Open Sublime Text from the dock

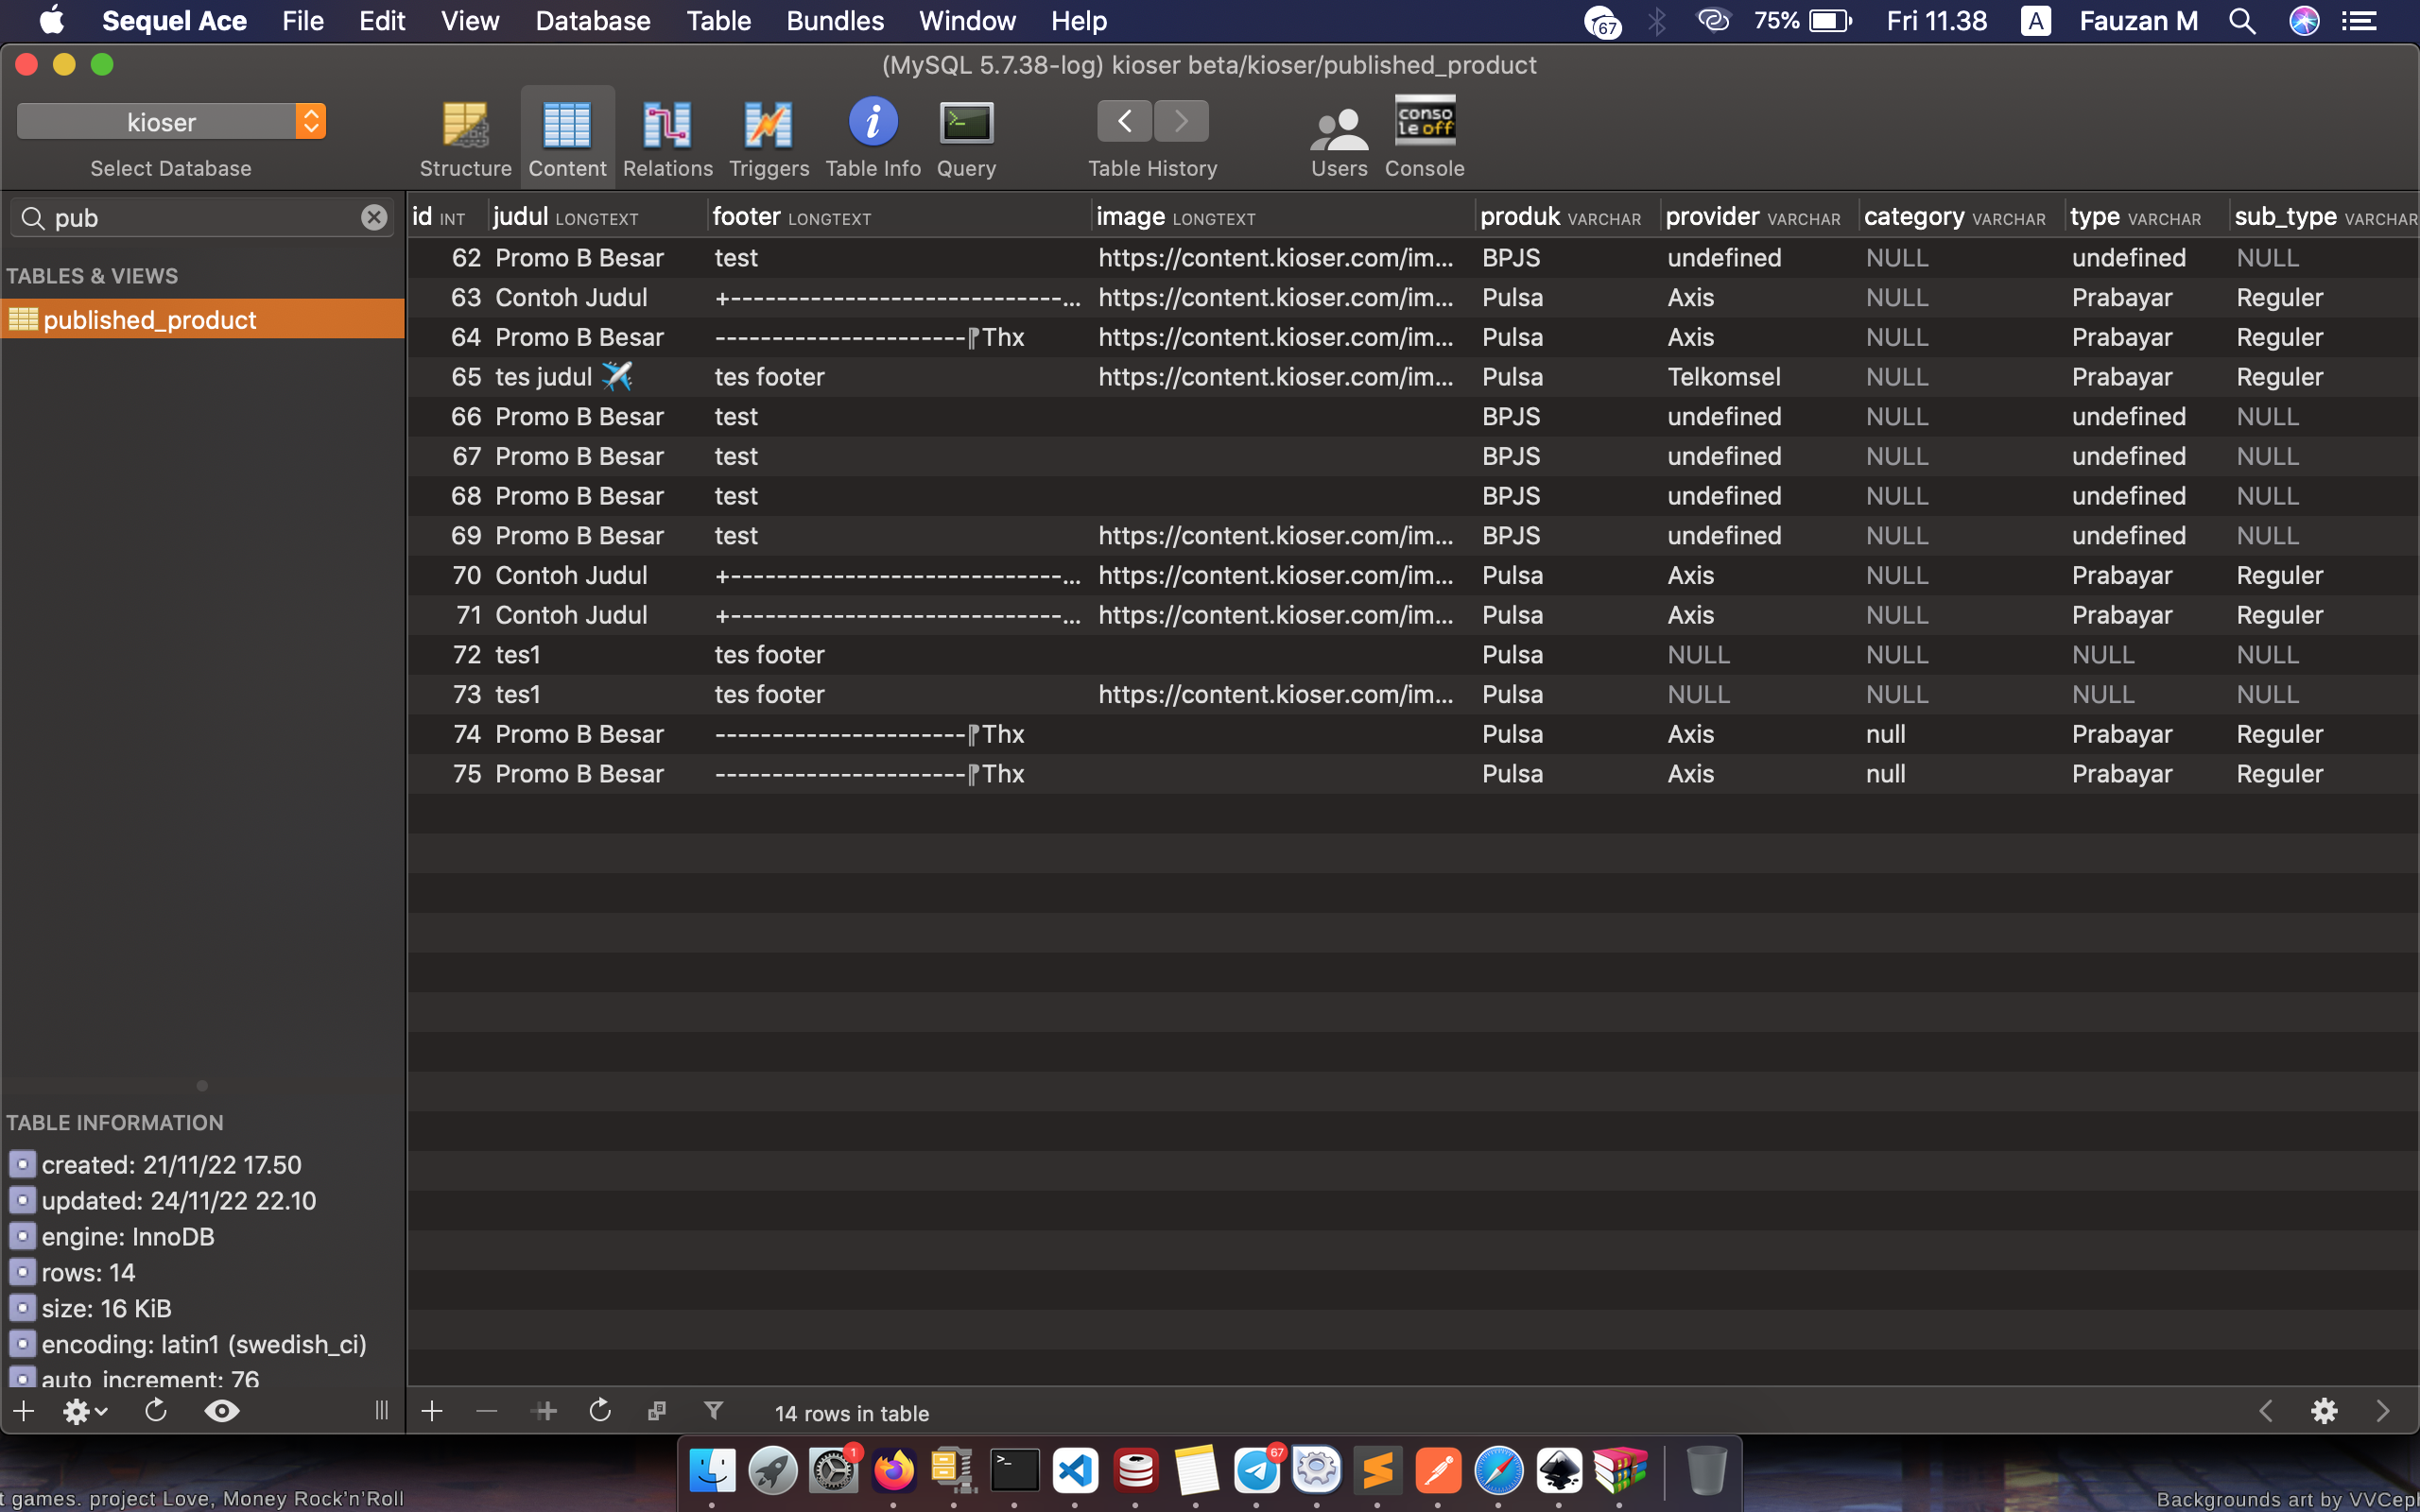pyautogui.click(x=1377, y=1470)
